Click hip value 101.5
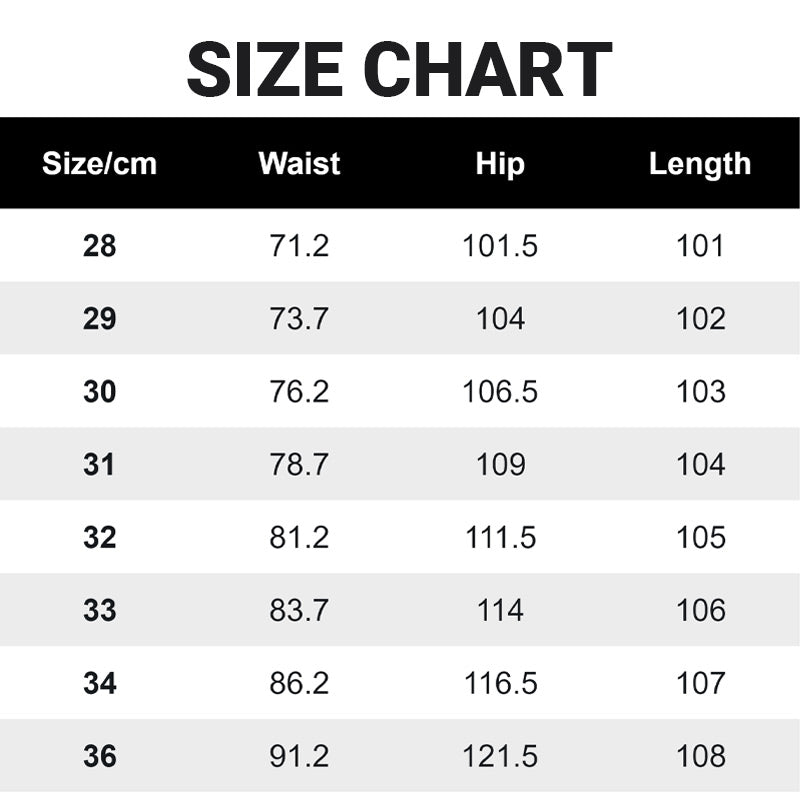Screen dimensions: 800x800 (x=500, y=245)
